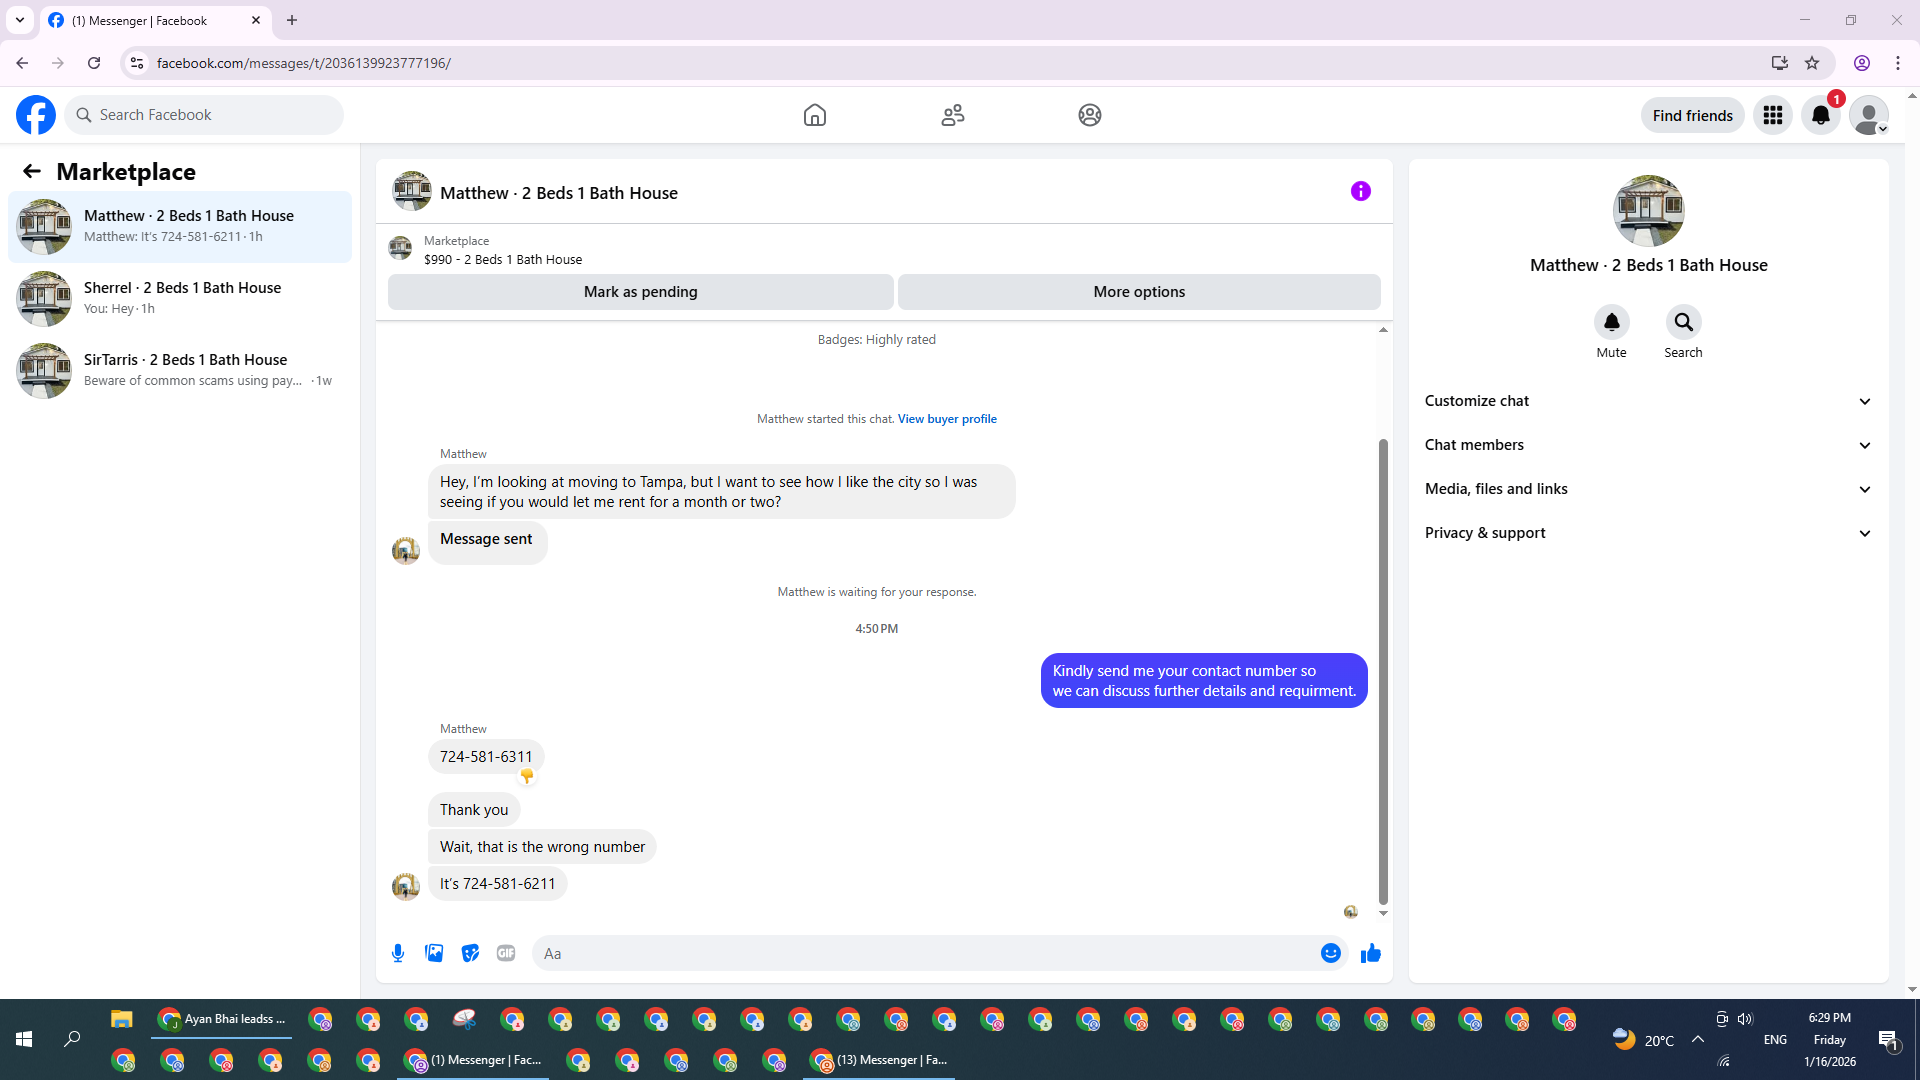Open the Facebook menu grid icon
Screen dimensions: 1920x1080
point(1773,115)
